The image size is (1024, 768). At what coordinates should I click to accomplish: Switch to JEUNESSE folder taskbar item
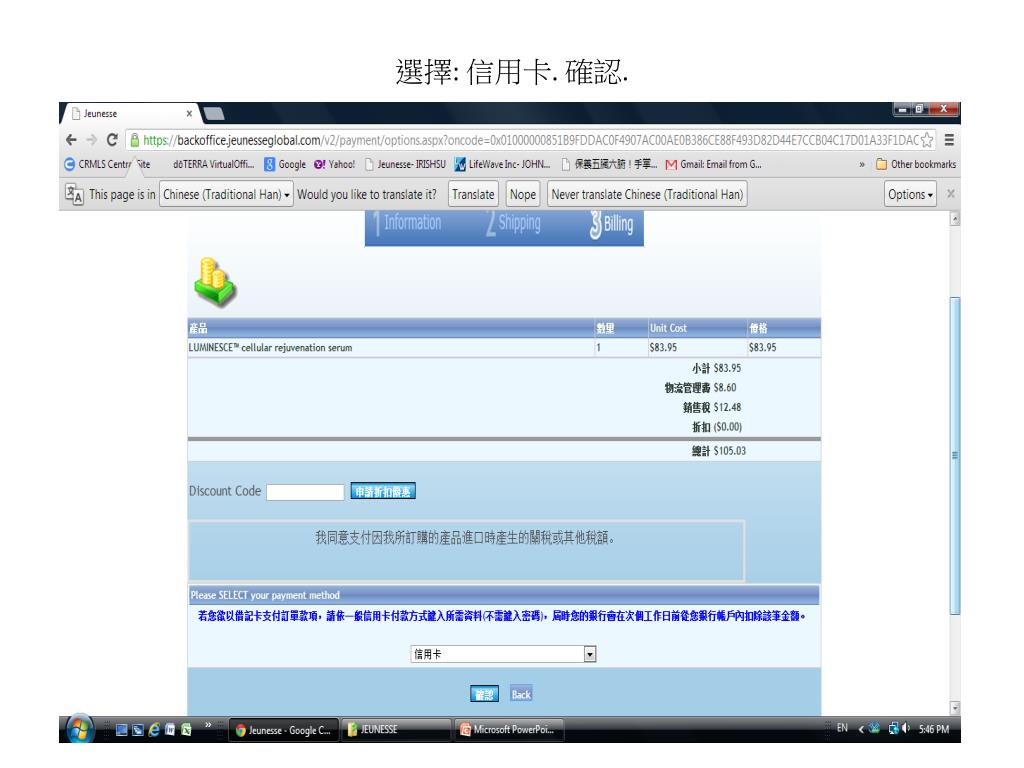tap(396, 730)
